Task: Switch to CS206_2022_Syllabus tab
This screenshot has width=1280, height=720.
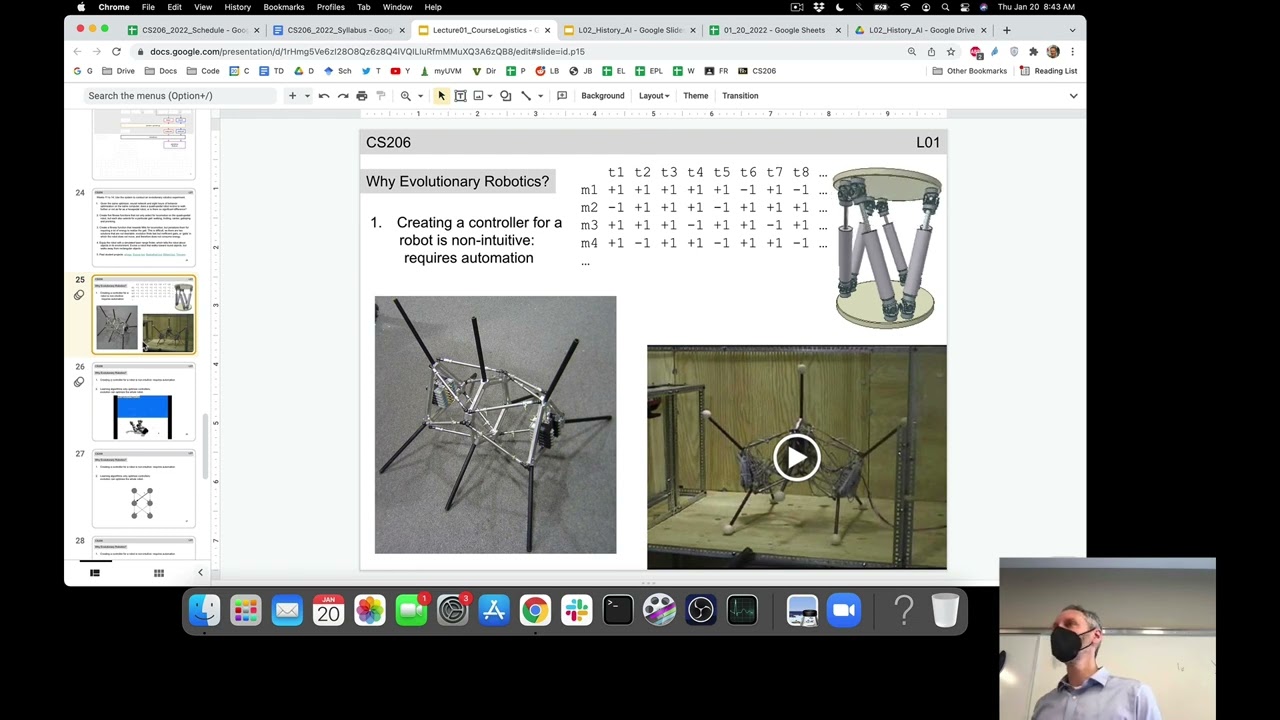Action: 340,30
